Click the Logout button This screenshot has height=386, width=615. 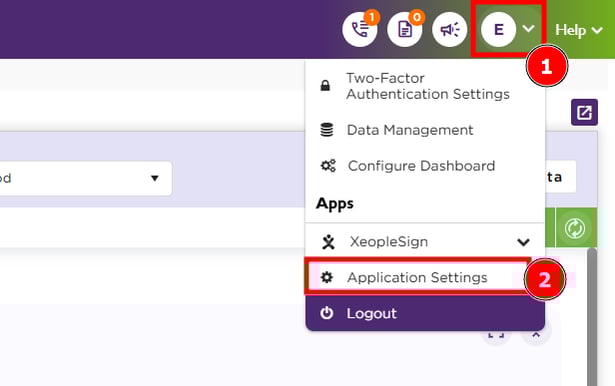425,313
